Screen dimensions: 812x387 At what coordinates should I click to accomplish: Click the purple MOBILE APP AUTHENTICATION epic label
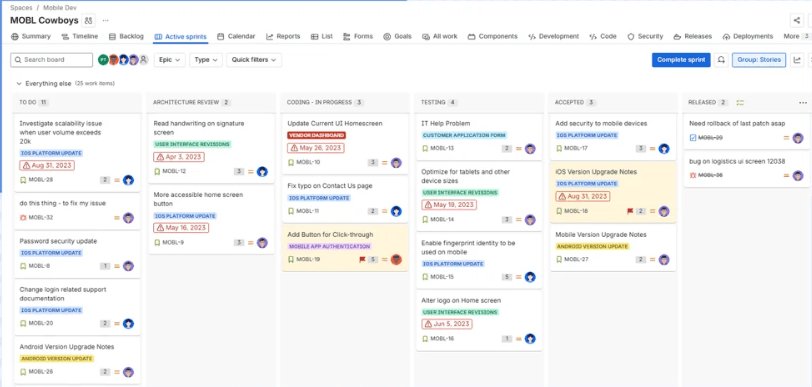(329, 247)
